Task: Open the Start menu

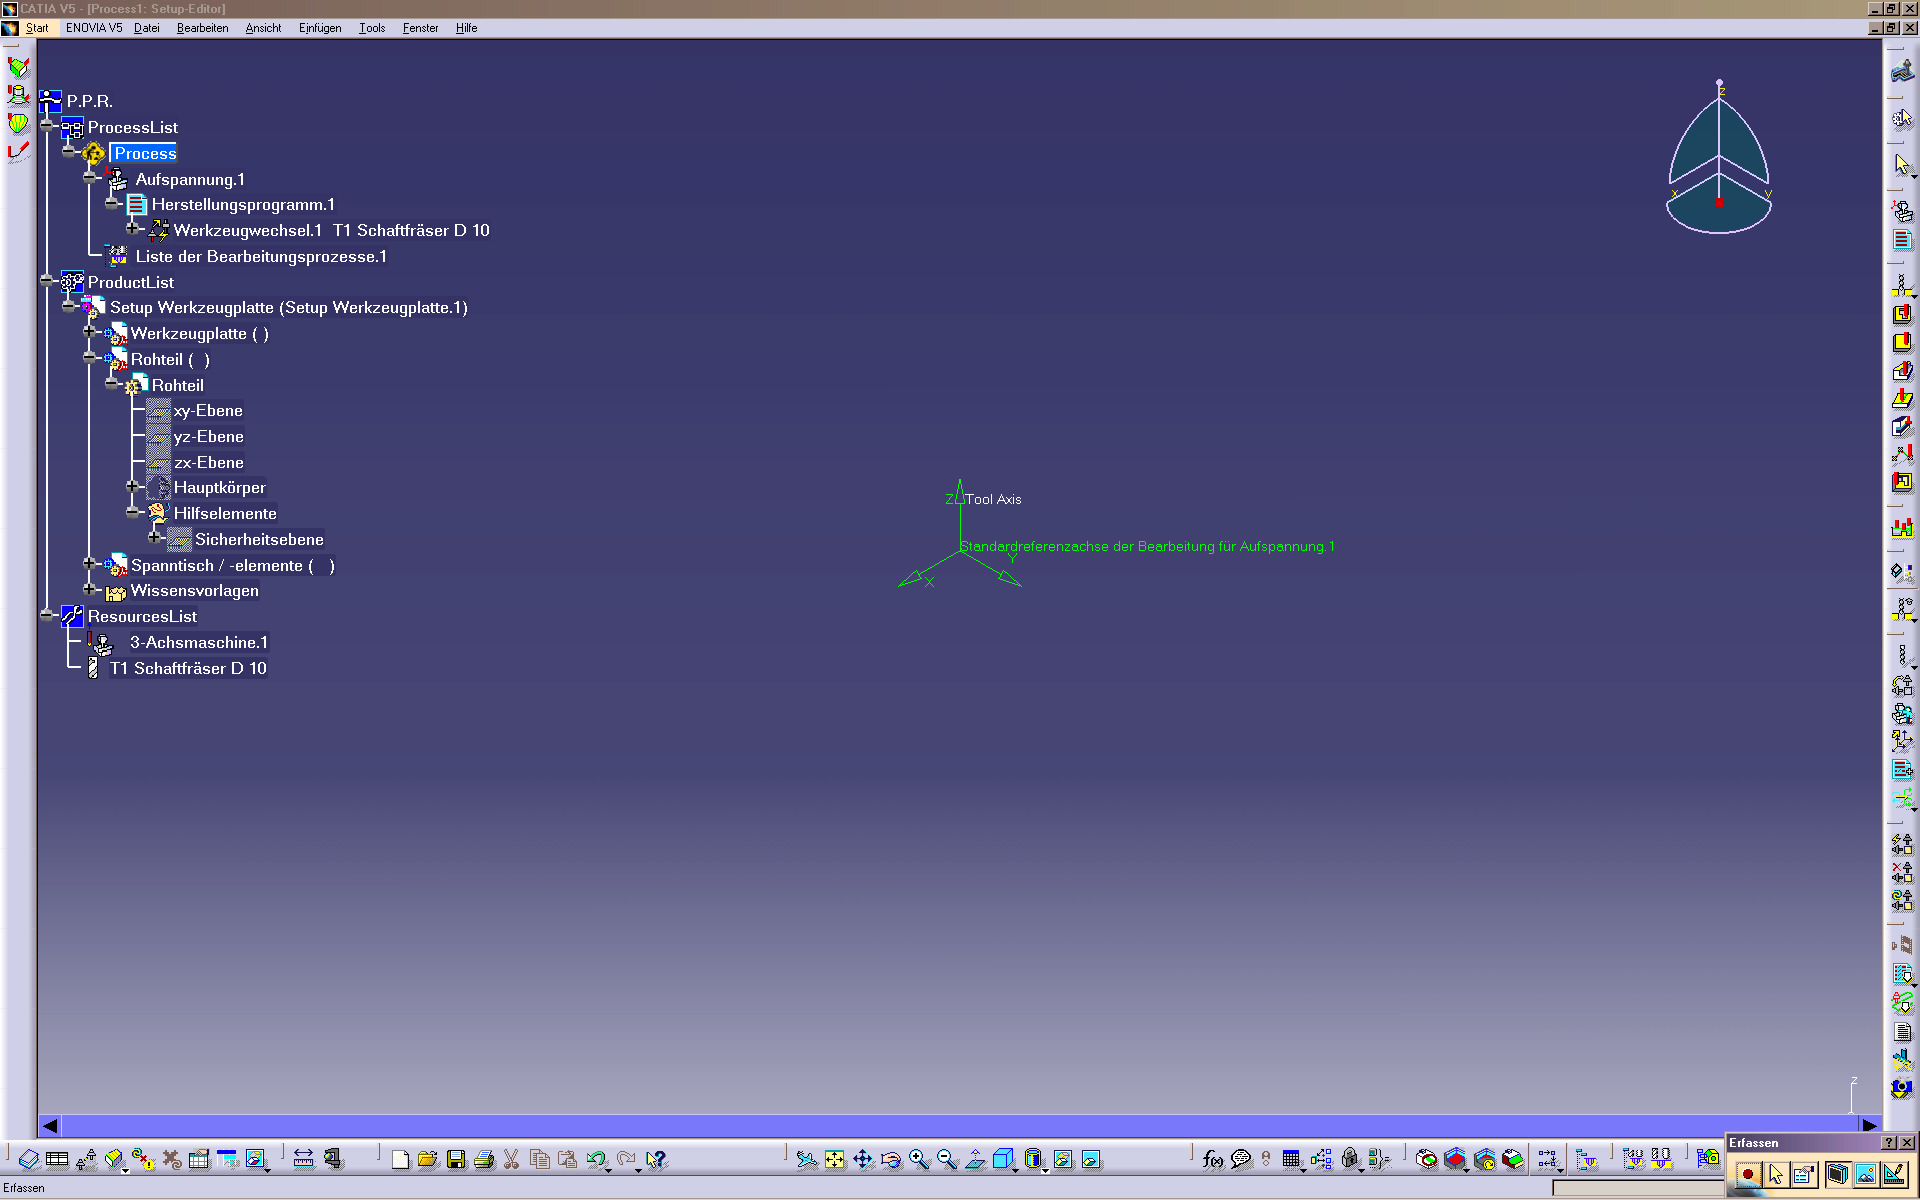Action: tap(37, 28)
